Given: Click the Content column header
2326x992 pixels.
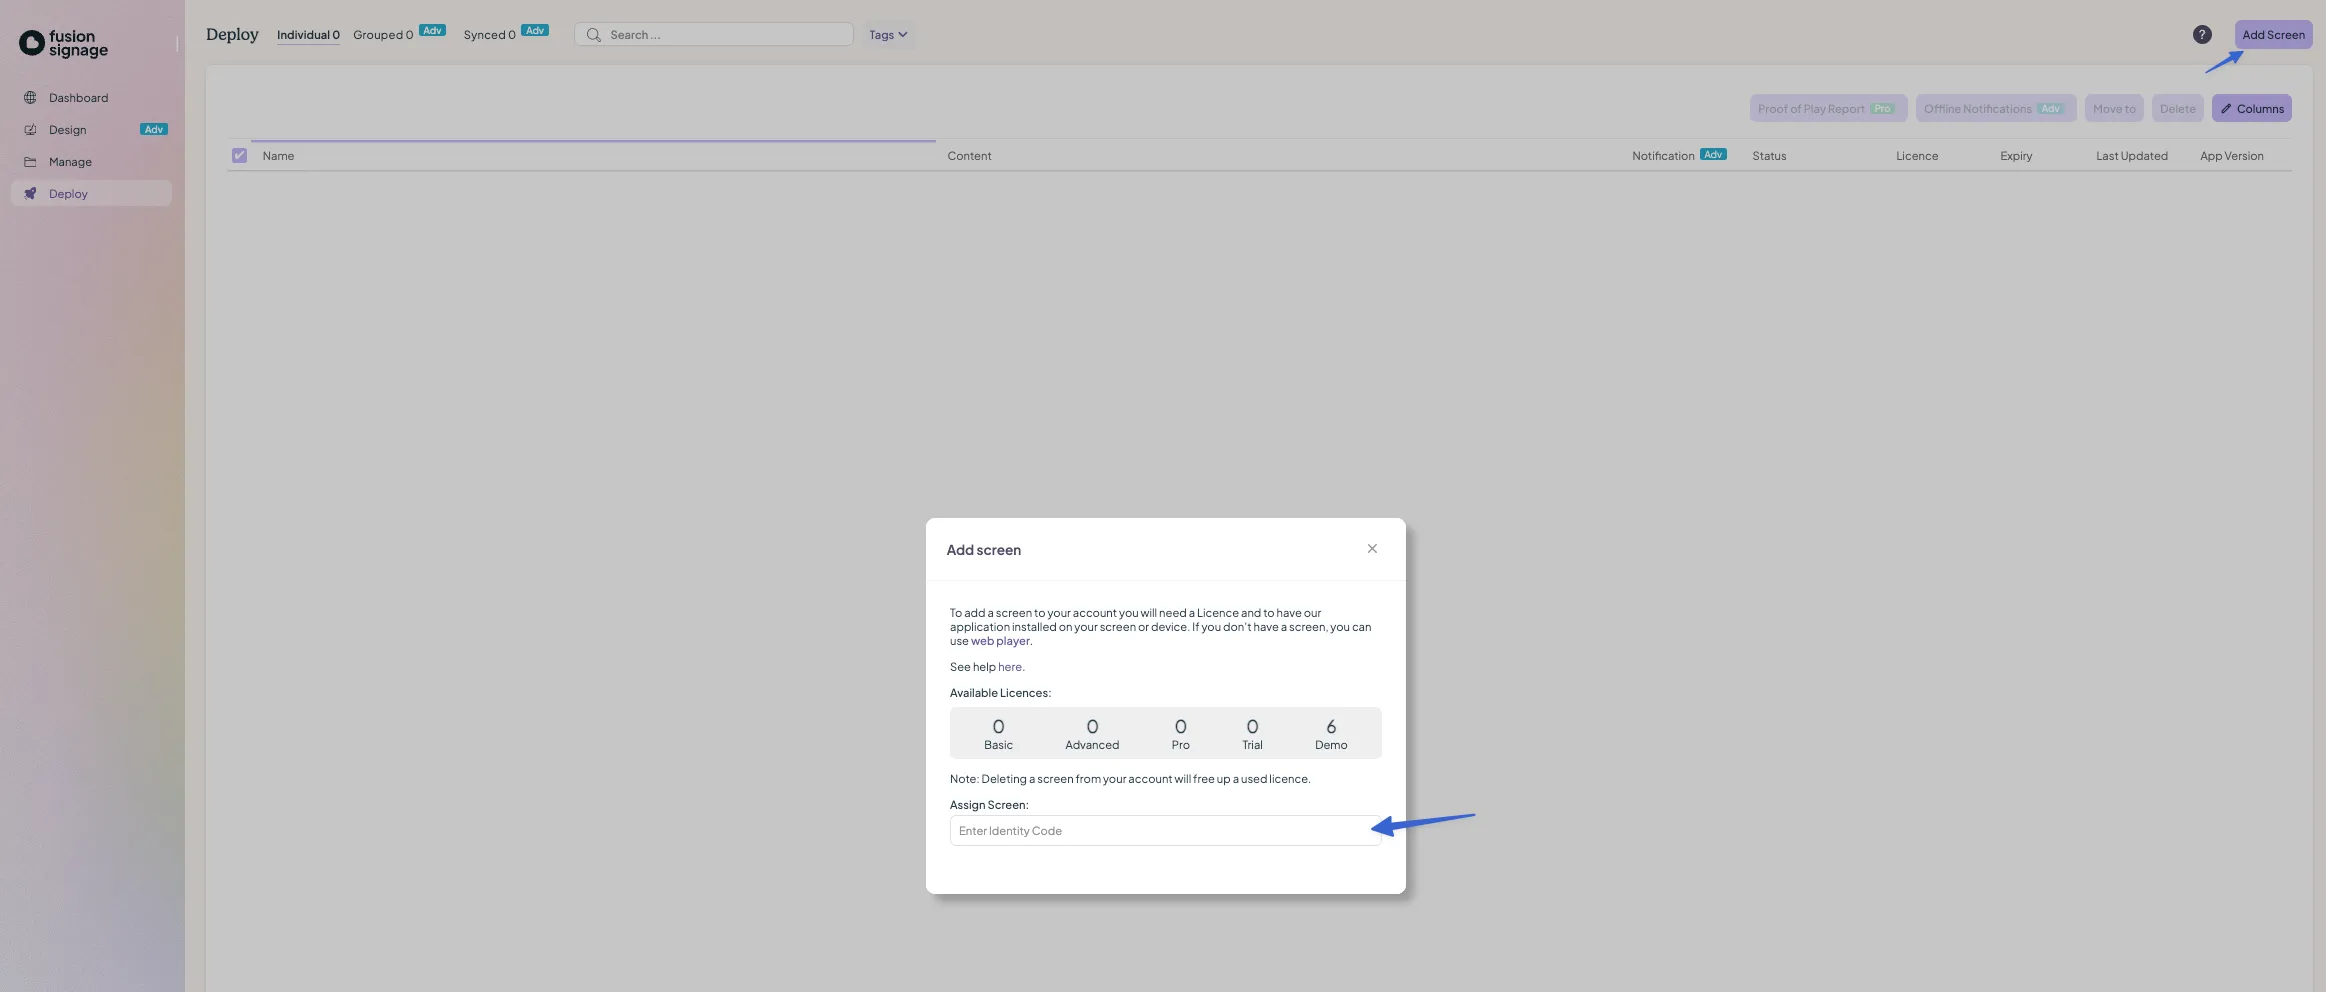Looking at the screenshot, I should (969, 156).
